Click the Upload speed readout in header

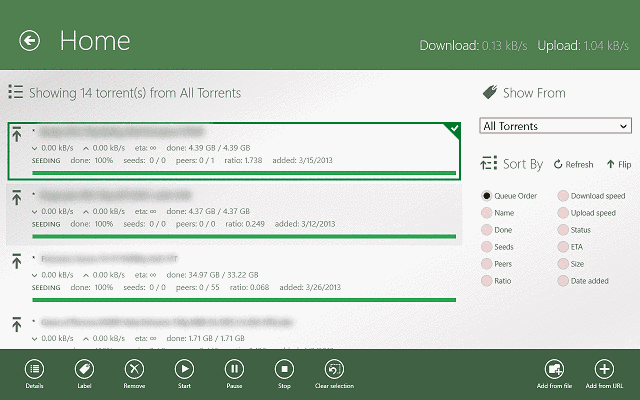point(583,45)
